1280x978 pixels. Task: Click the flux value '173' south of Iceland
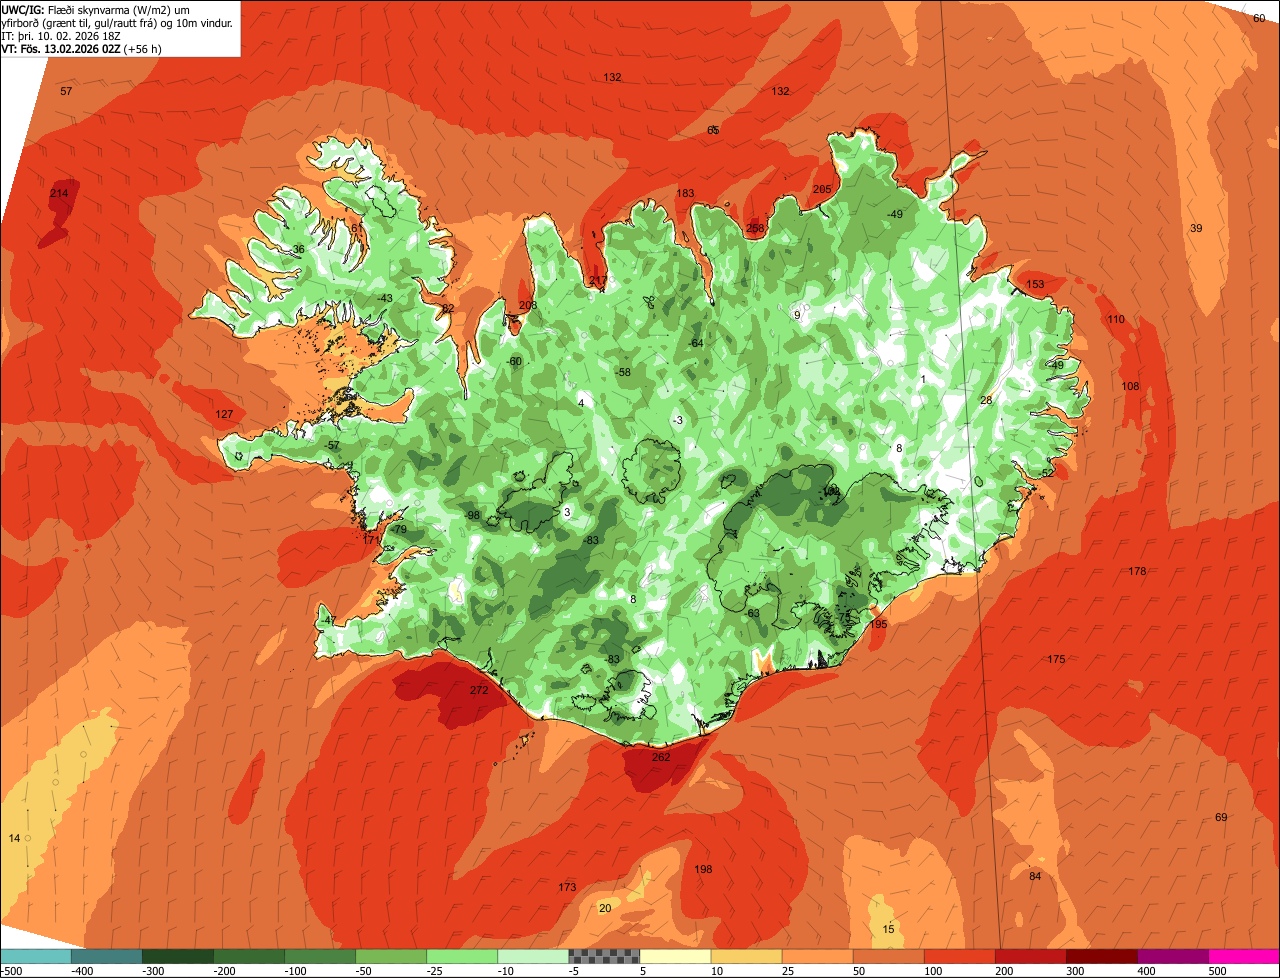(x=567, y=887)
